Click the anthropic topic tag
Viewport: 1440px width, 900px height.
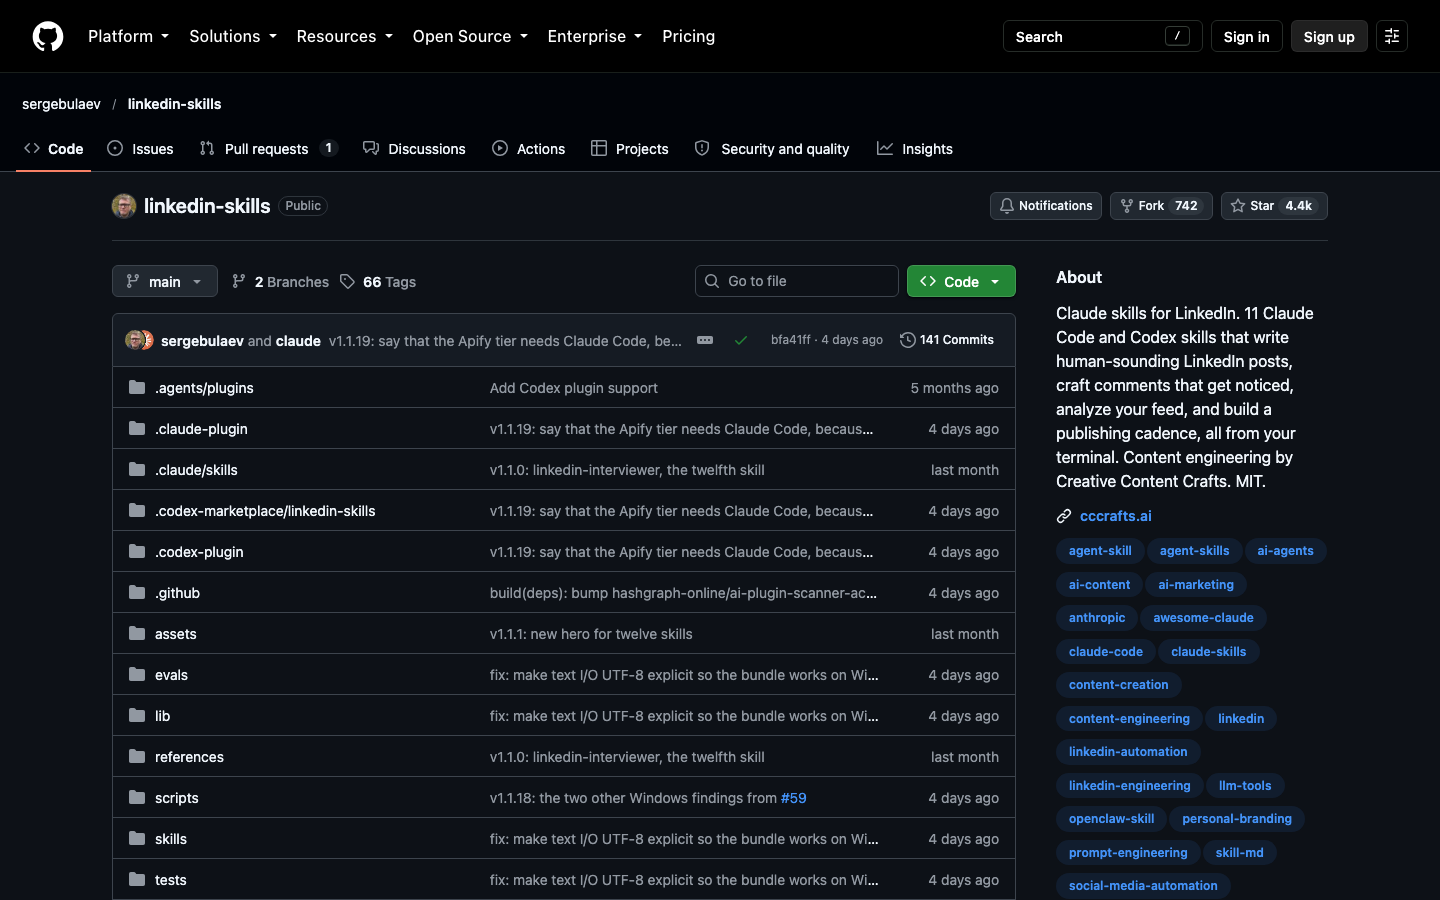[x=1097, y=618]
